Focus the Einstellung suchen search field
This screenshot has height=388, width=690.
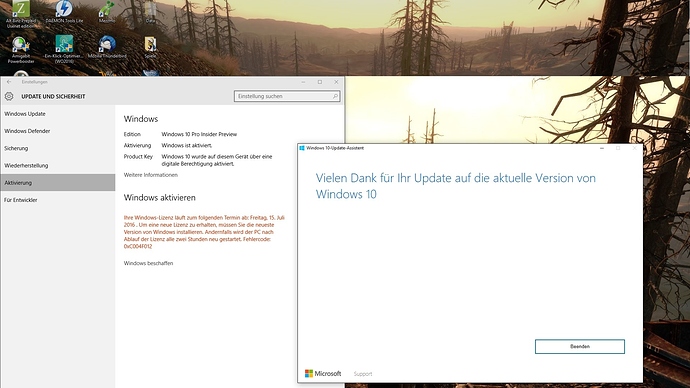[287, 96]
